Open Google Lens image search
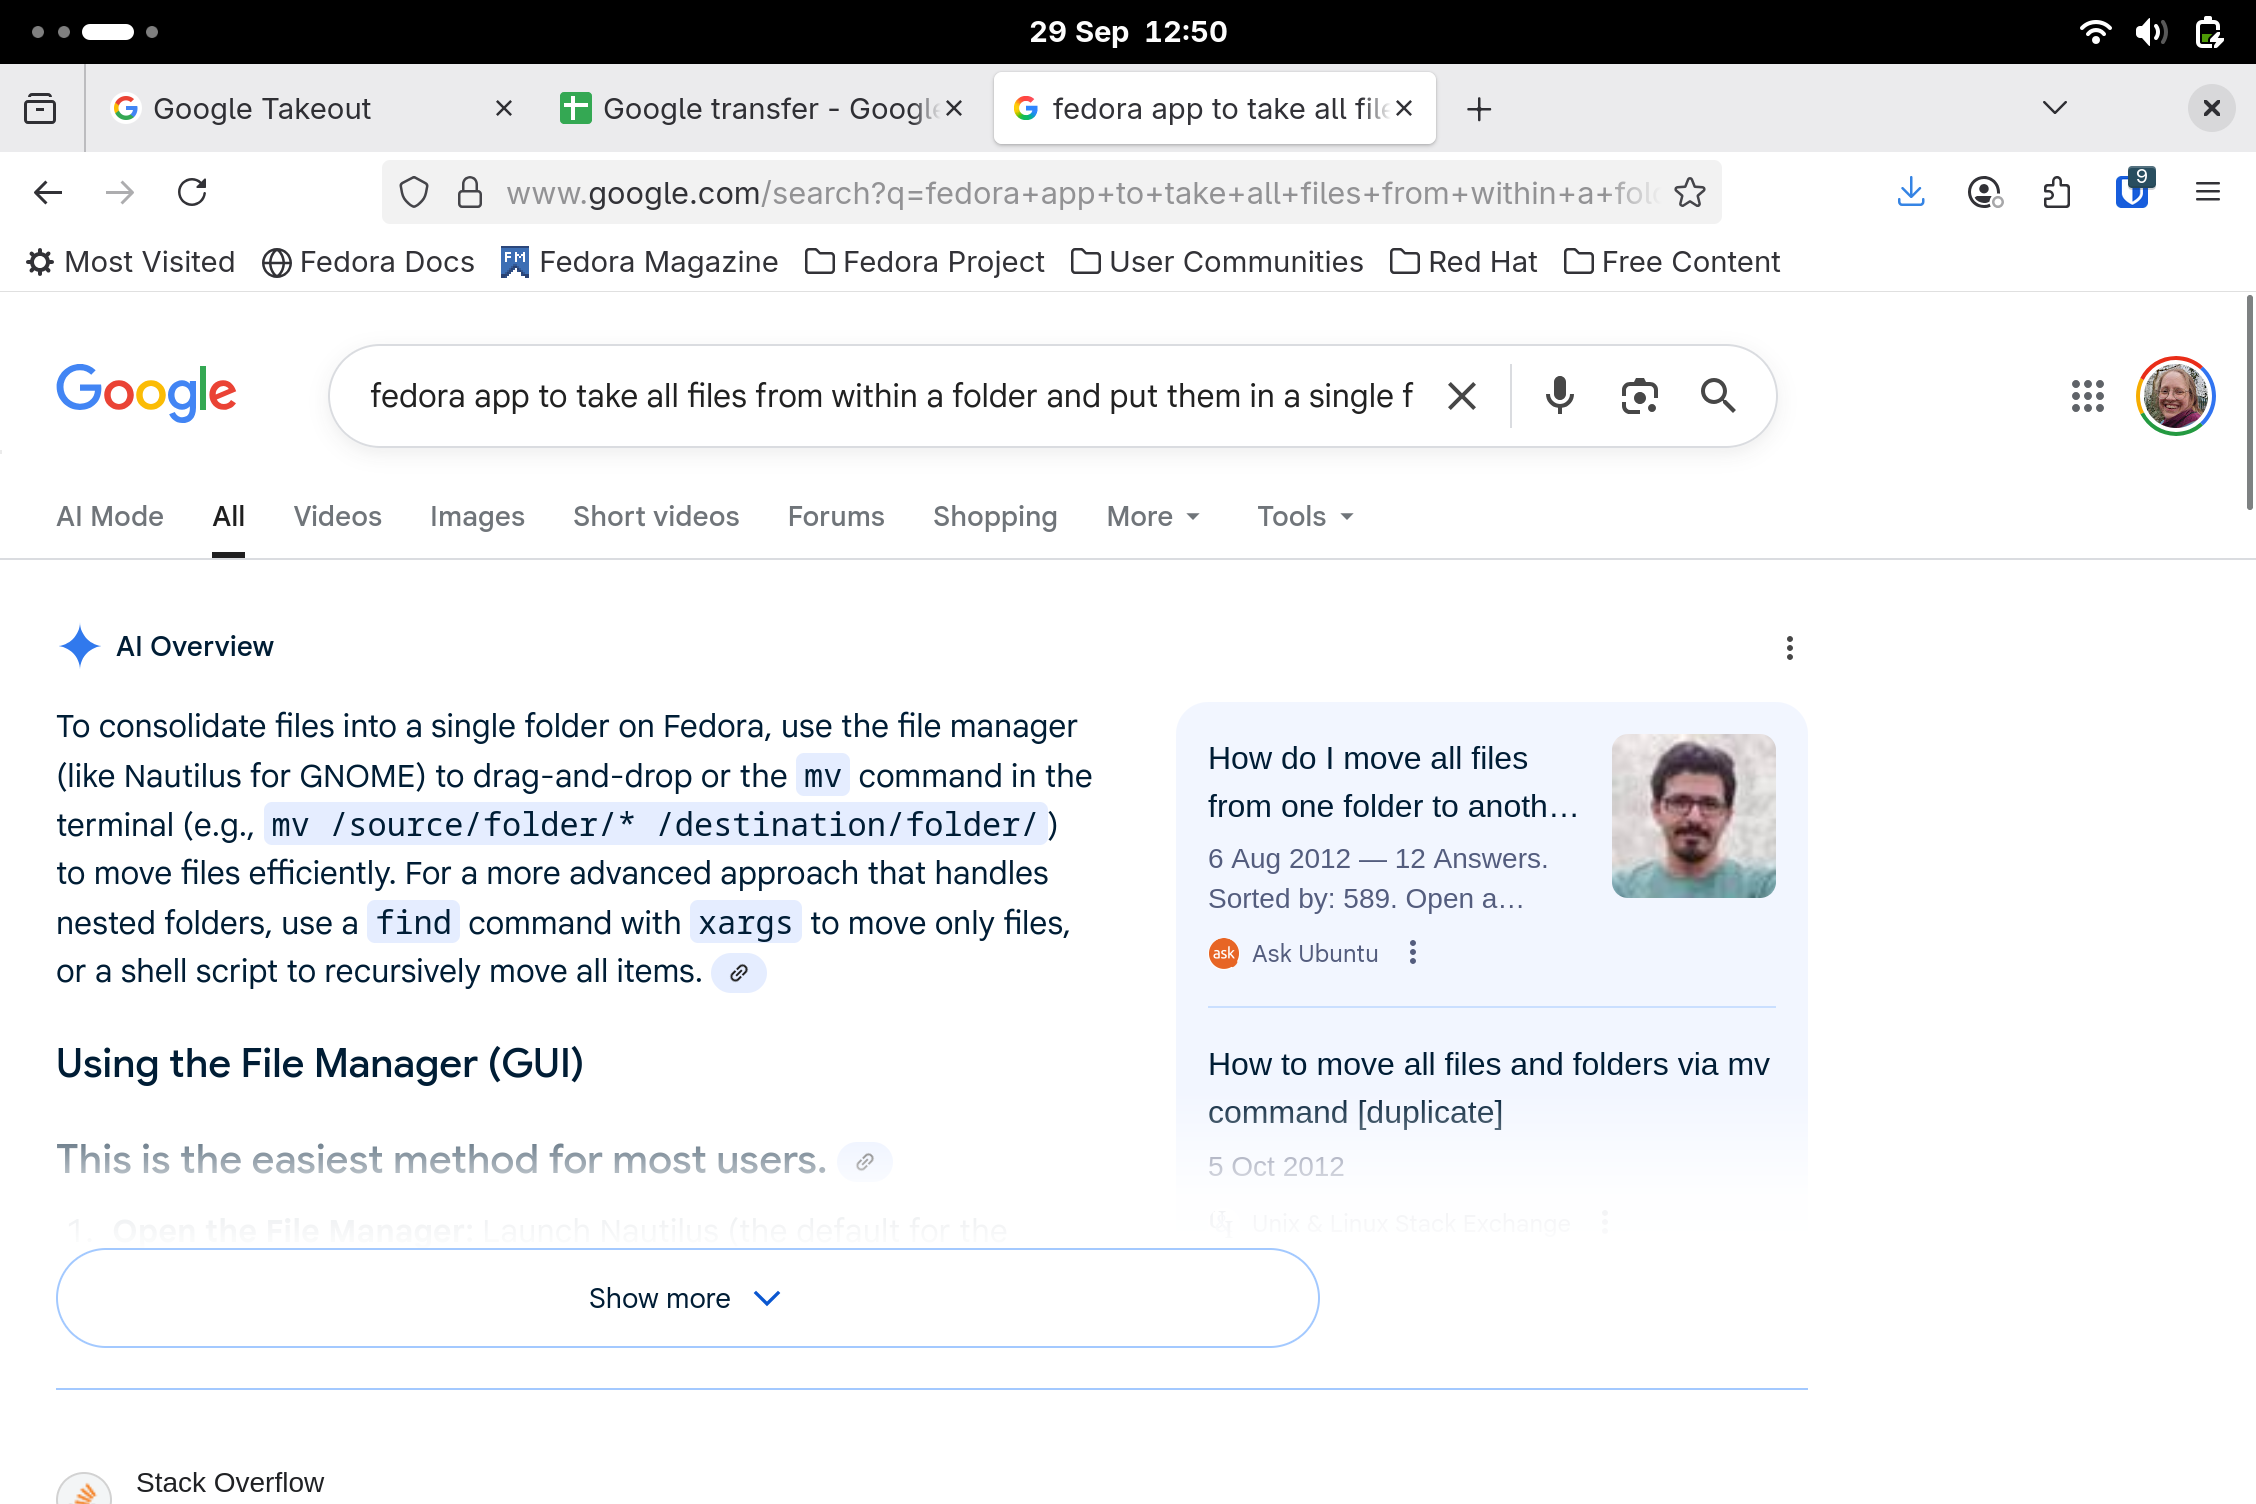2256x1504 pixels. 1639,396
